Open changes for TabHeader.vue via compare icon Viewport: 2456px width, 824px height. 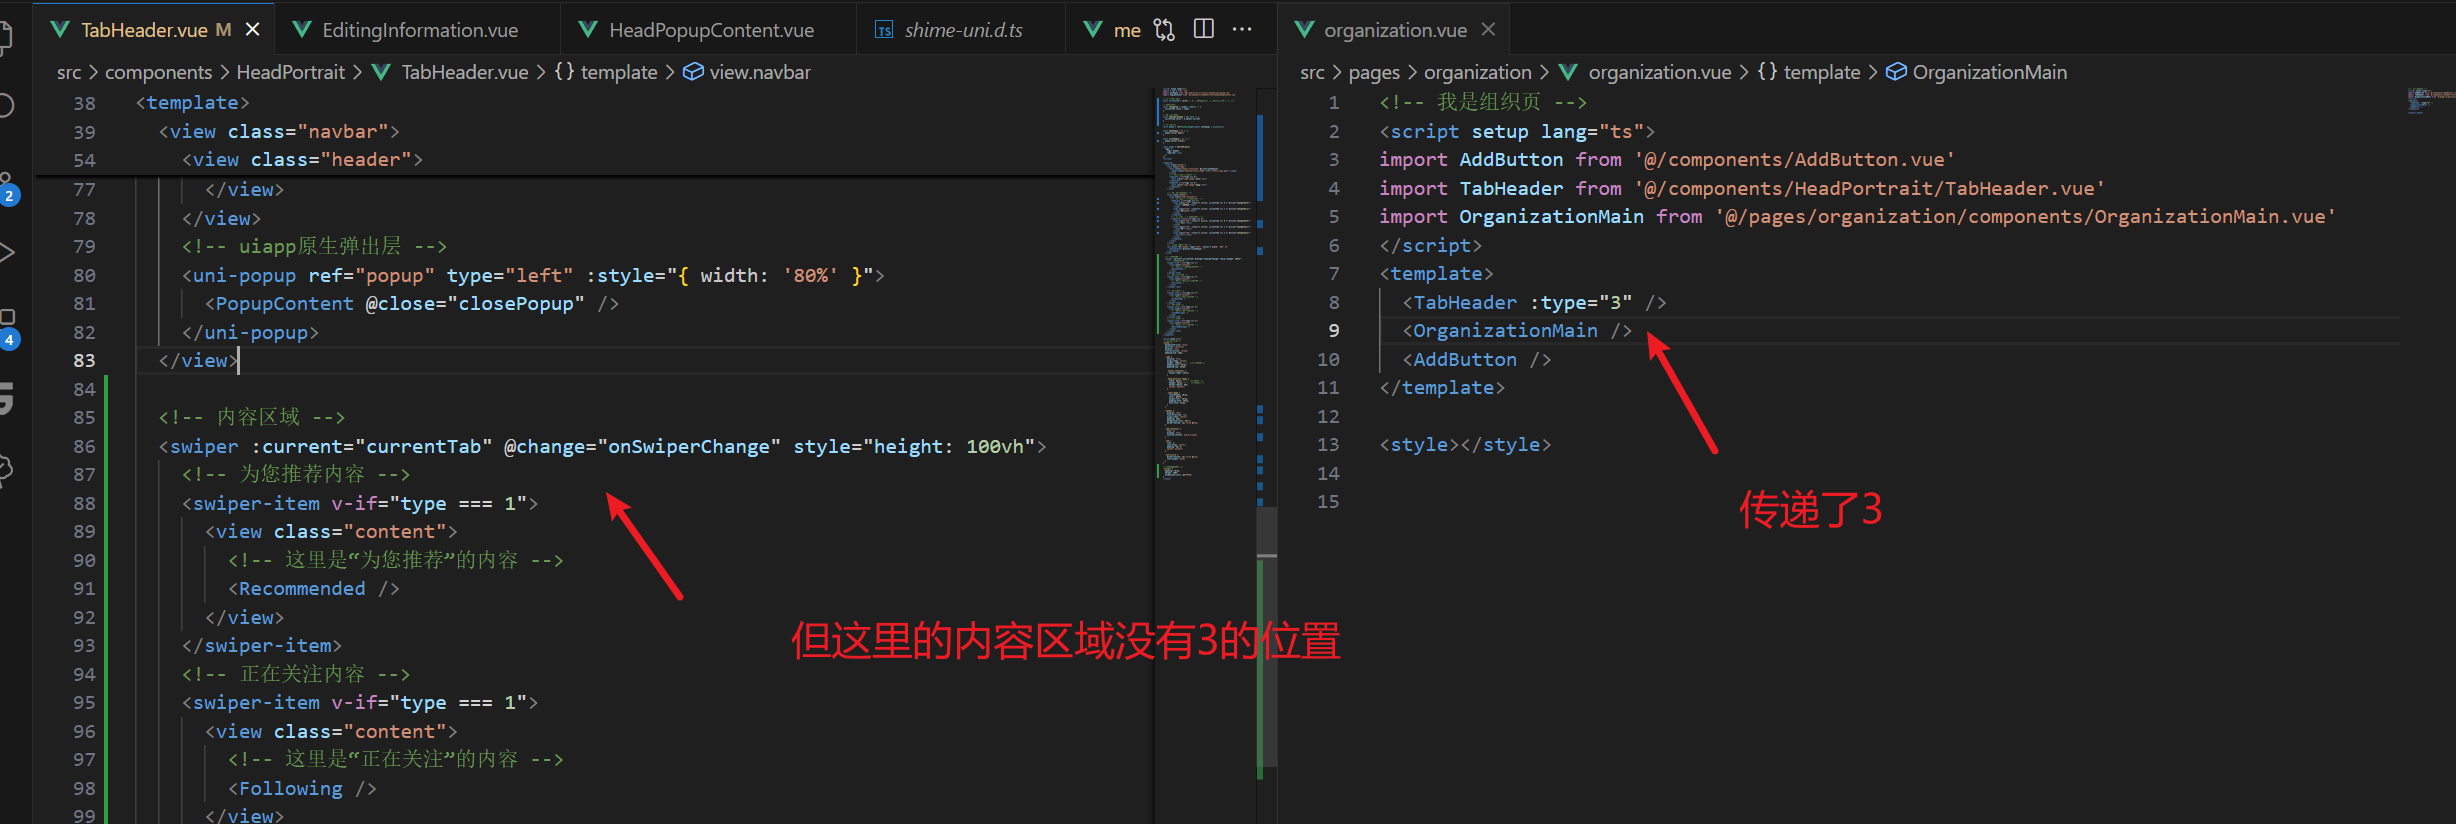[1164, 29]
